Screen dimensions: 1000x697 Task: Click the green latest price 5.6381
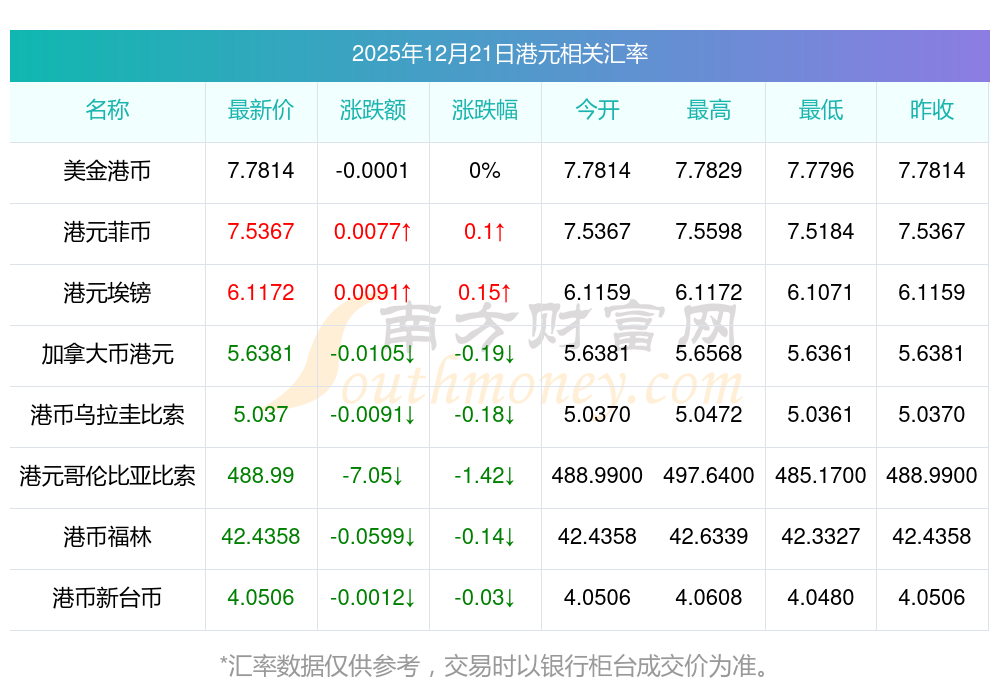(x=261, y=353)
